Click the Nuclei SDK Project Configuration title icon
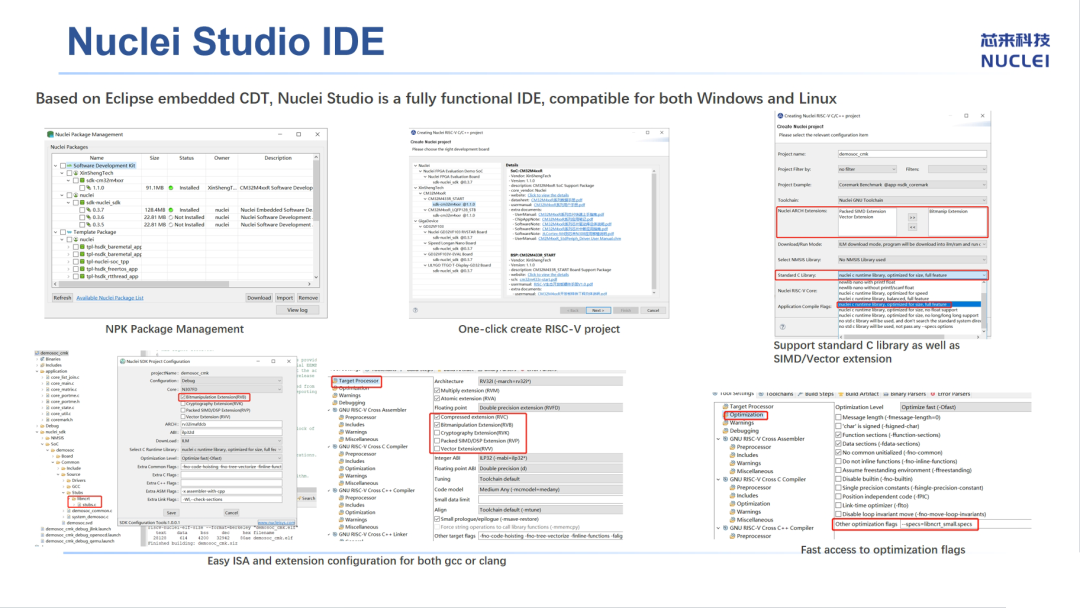Image resolution: width=1080 pixels, height=608 pixels. (123, 361)
